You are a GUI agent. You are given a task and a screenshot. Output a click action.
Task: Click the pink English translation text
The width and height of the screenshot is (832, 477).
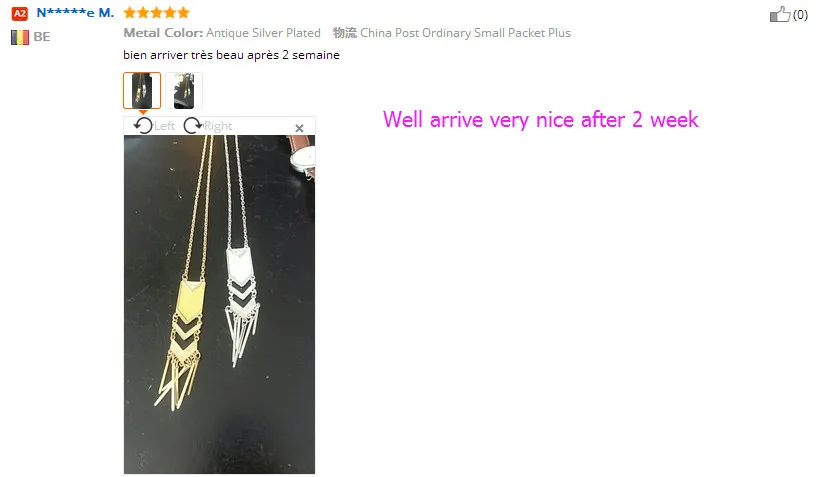tap(541, 119)
